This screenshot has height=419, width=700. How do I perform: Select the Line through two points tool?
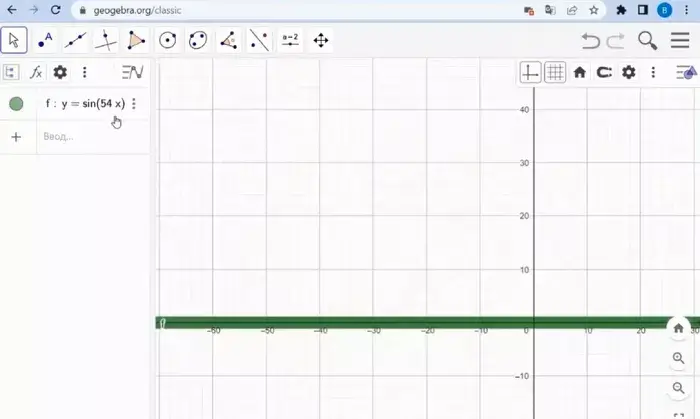click(x=75, y=40)
